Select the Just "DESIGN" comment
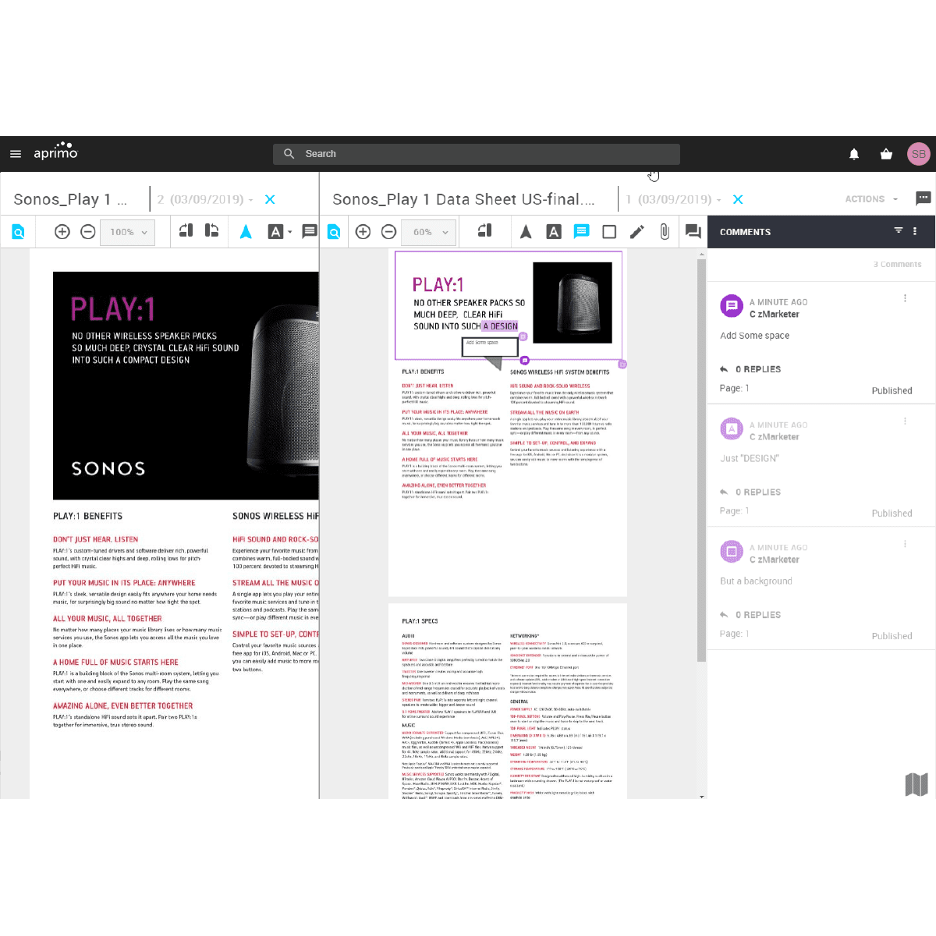Screen dimensions: 936x936 [x=820, y=466]
